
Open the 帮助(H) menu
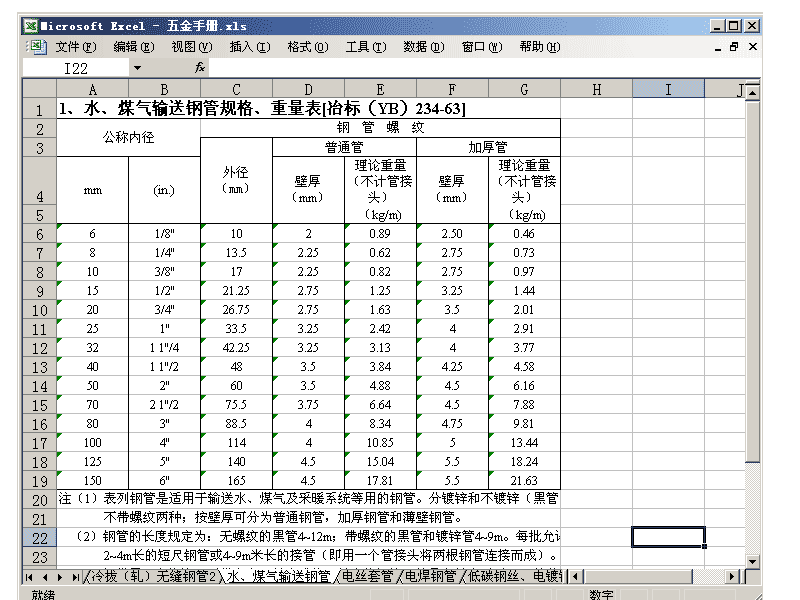pyautogui.click(x=540, y=47)
